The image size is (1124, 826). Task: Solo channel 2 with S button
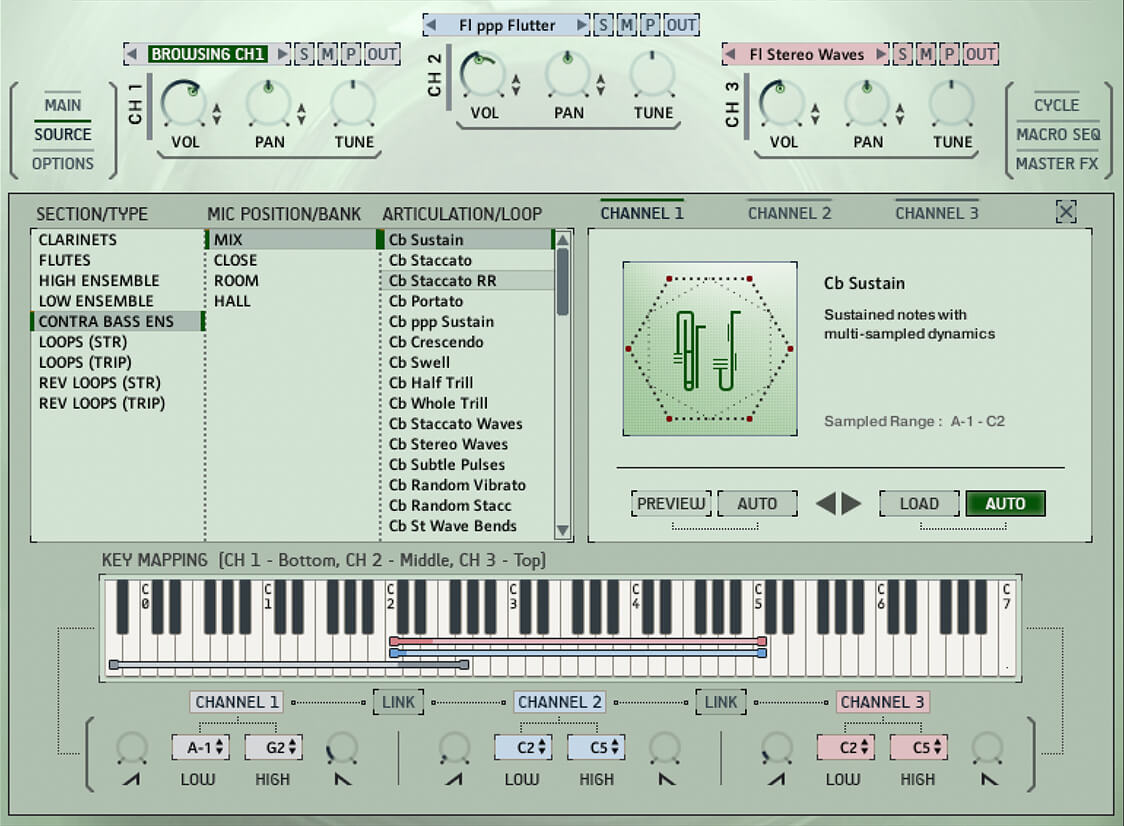coord(604,25)
